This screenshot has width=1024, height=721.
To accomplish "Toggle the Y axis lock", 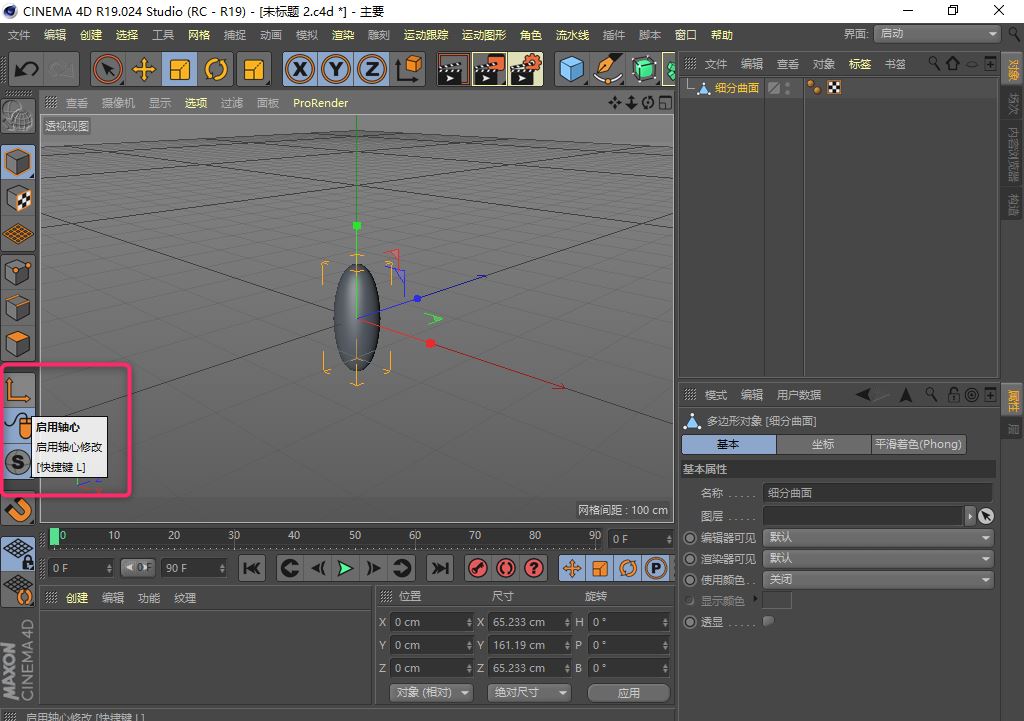I will [x=336, y=69].
